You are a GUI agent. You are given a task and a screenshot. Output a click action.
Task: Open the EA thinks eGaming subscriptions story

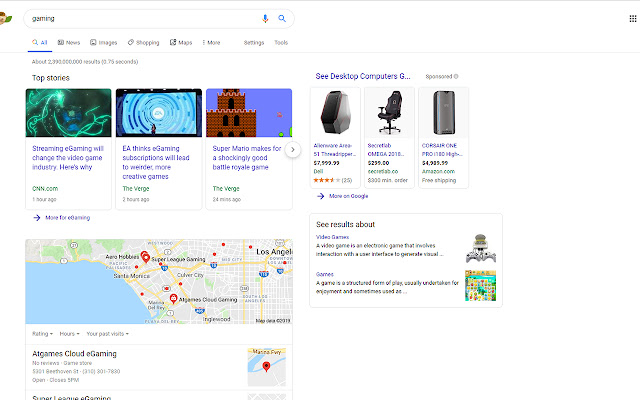(x=156, y=162)
